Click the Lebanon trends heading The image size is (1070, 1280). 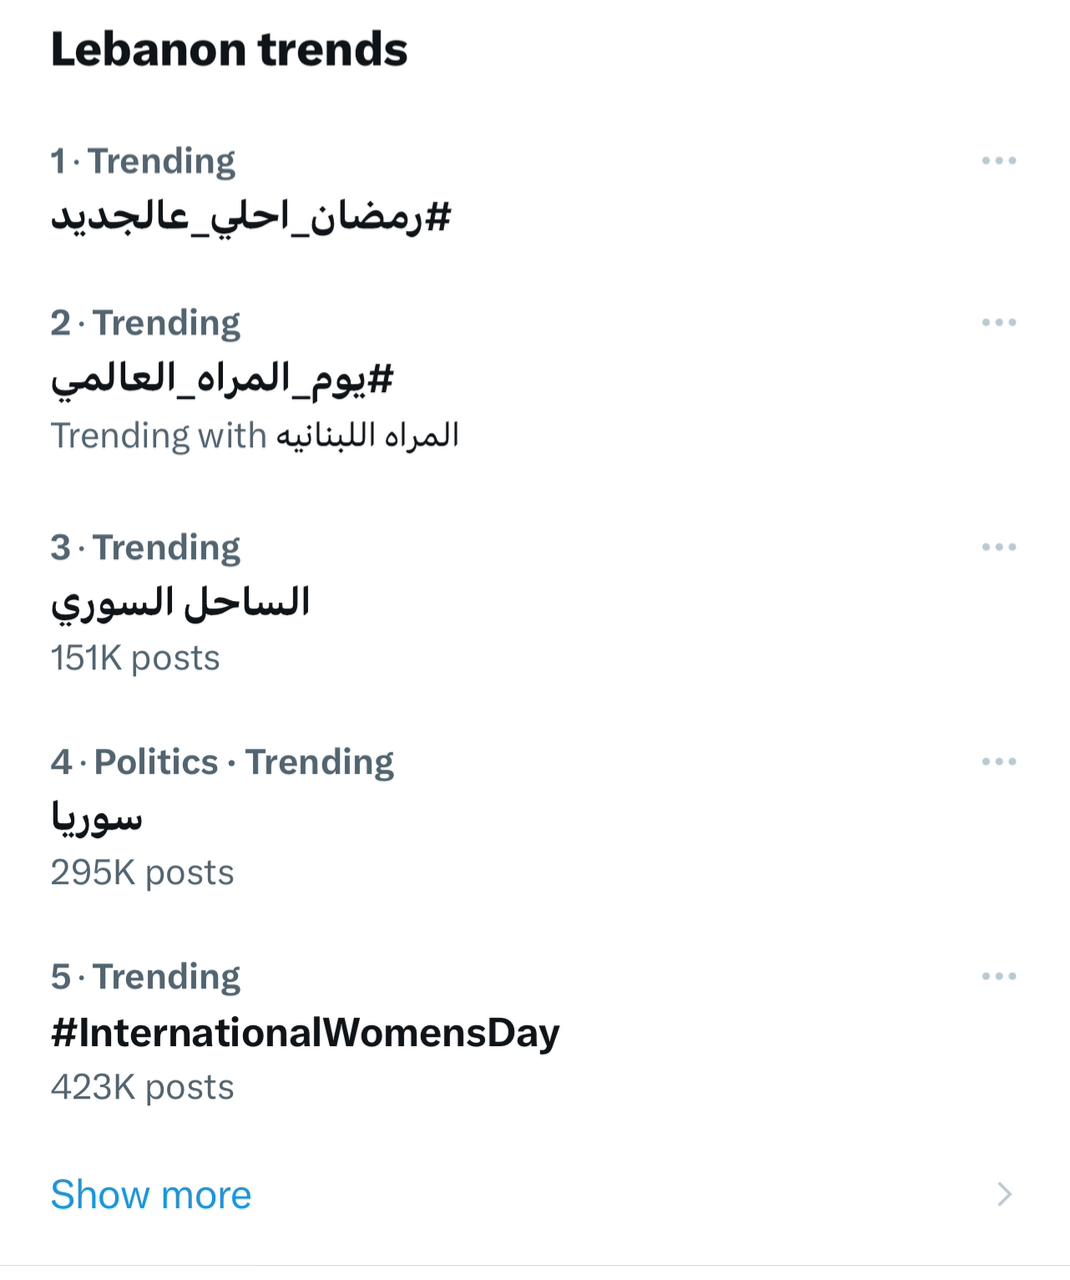coord(229,50)
